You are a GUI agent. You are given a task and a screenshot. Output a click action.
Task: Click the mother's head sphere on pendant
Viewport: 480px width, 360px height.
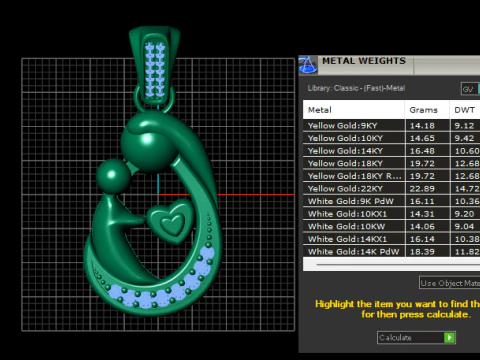click(149, 148)
